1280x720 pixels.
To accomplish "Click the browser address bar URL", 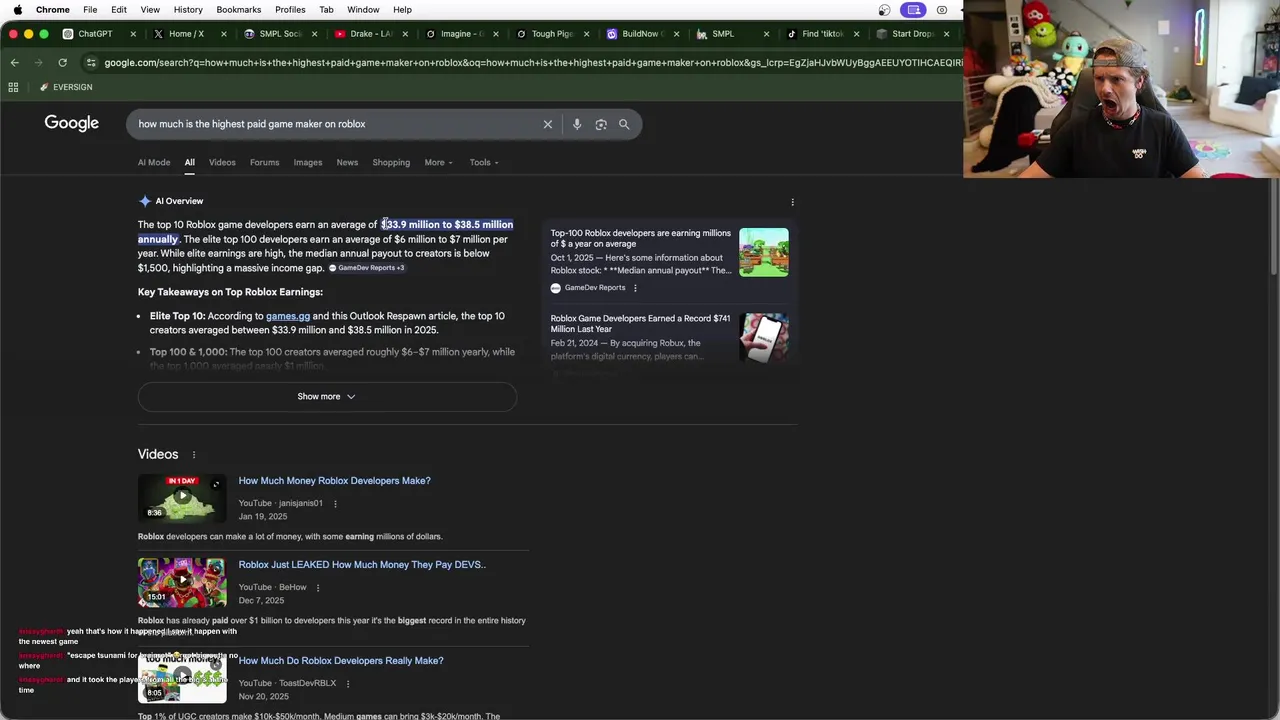I will (x=532, y=63).
